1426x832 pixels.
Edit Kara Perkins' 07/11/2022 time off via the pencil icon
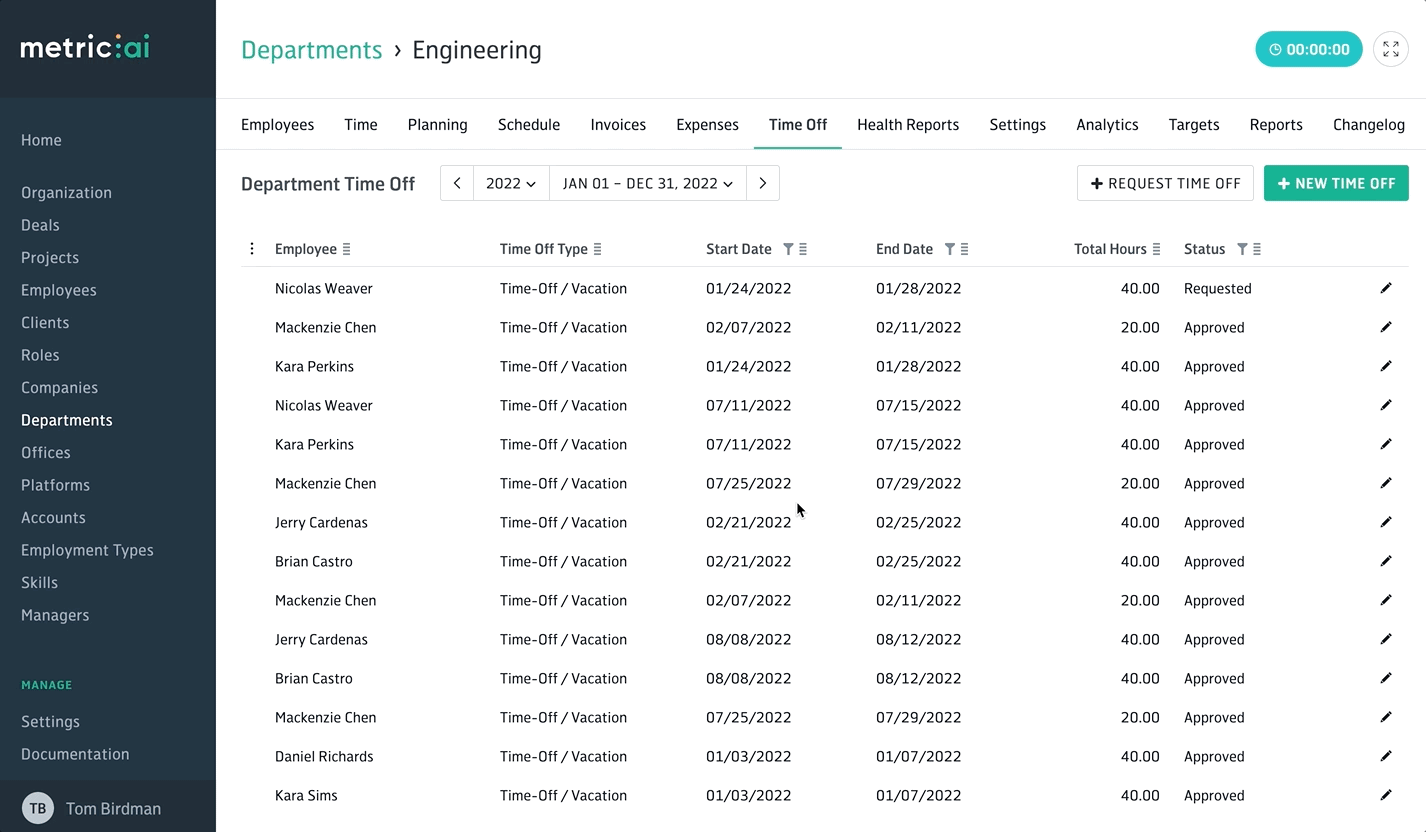1386,444
